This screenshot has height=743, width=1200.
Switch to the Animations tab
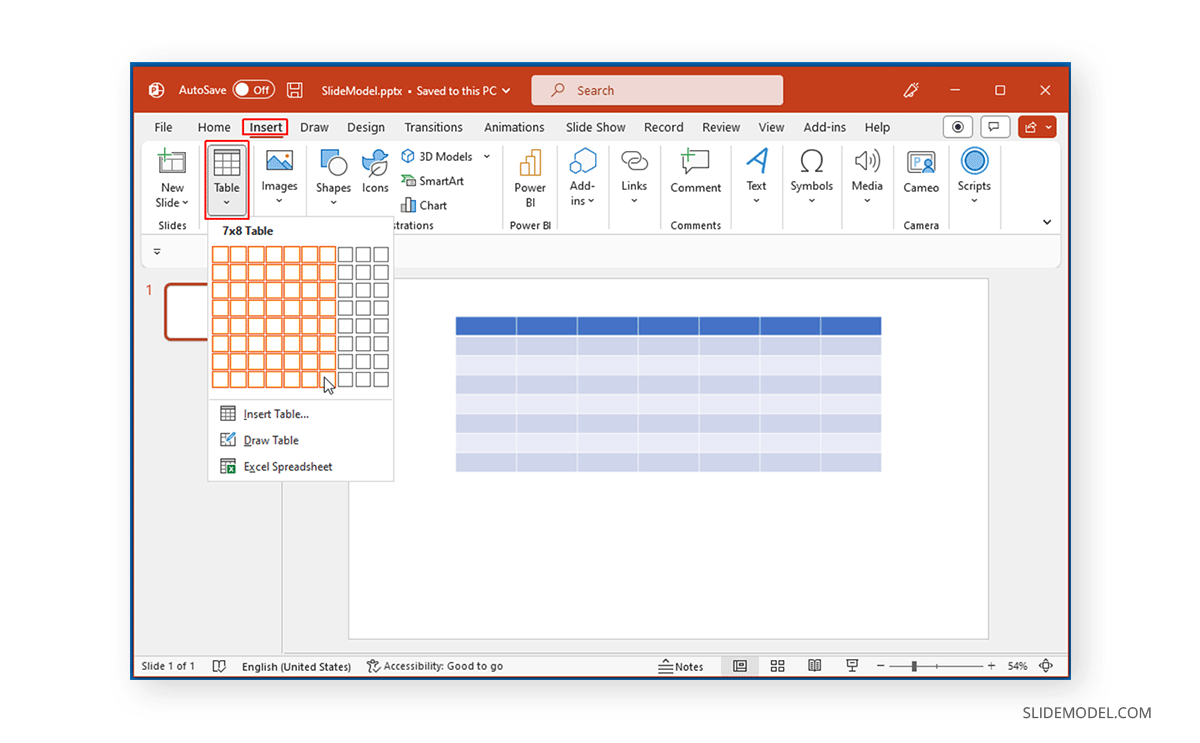(x=514, y=127)
